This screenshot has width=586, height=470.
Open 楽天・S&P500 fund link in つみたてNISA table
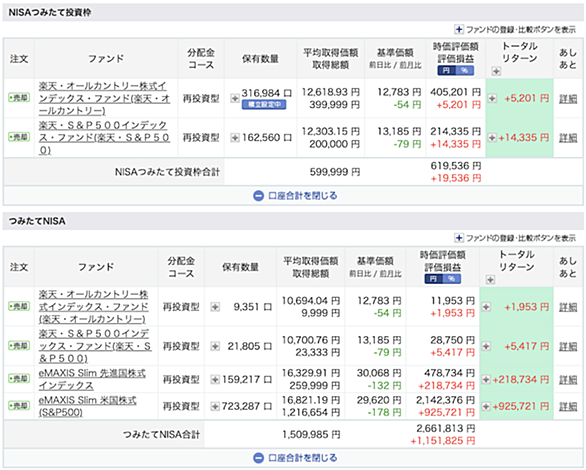[95, 346]
